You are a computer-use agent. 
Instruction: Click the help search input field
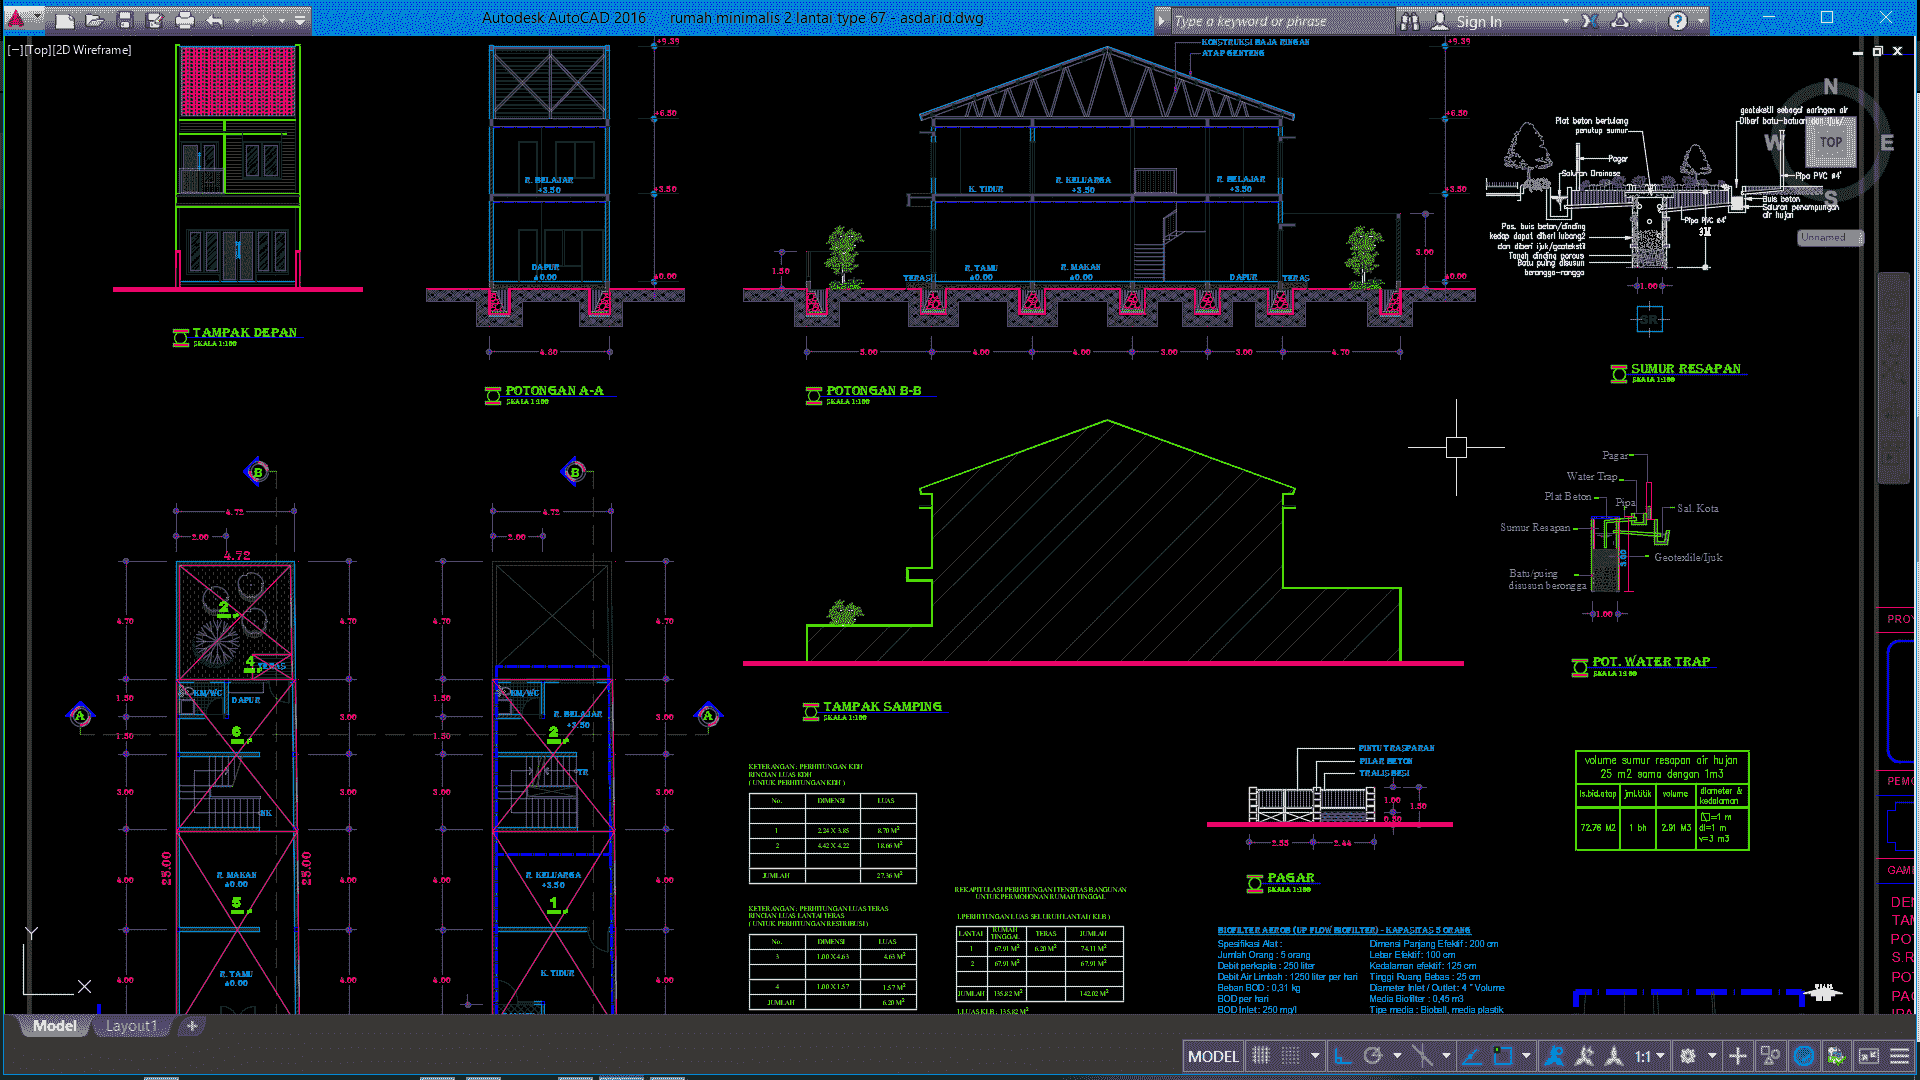[x=1282, y=21]
